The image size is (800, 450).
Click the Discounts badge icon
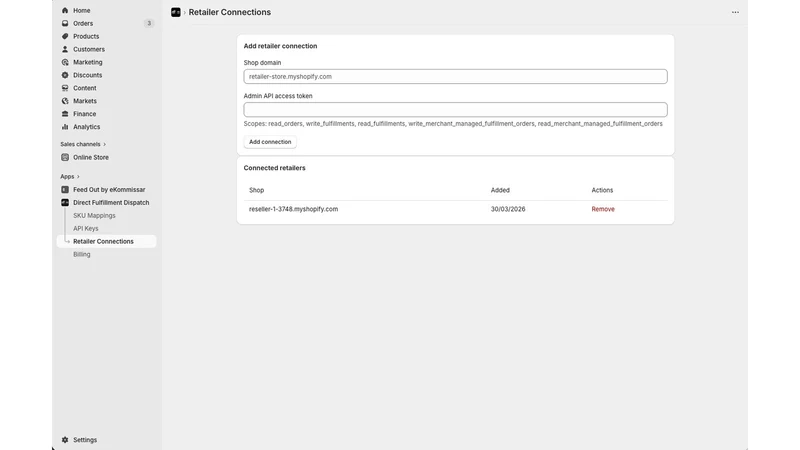click(x=65, y=75)
